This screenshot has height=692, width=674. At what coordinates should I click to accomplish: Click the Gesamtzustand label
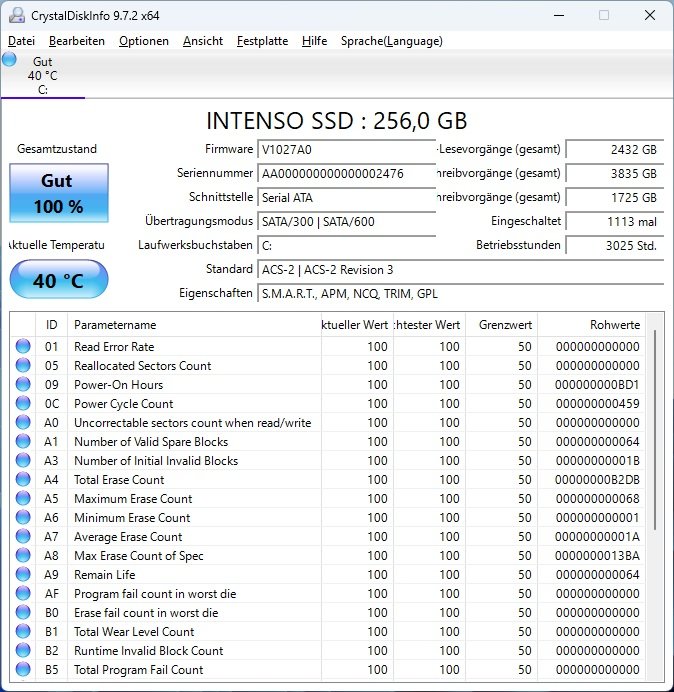click(x=57, y=149)
